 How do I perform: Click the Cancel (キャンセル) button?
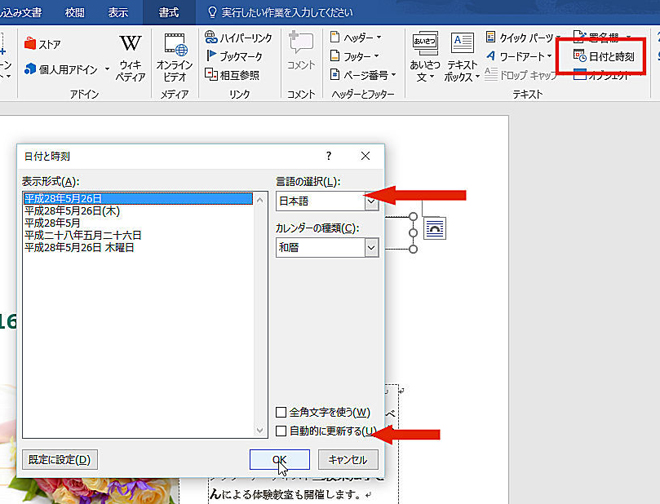348,459
